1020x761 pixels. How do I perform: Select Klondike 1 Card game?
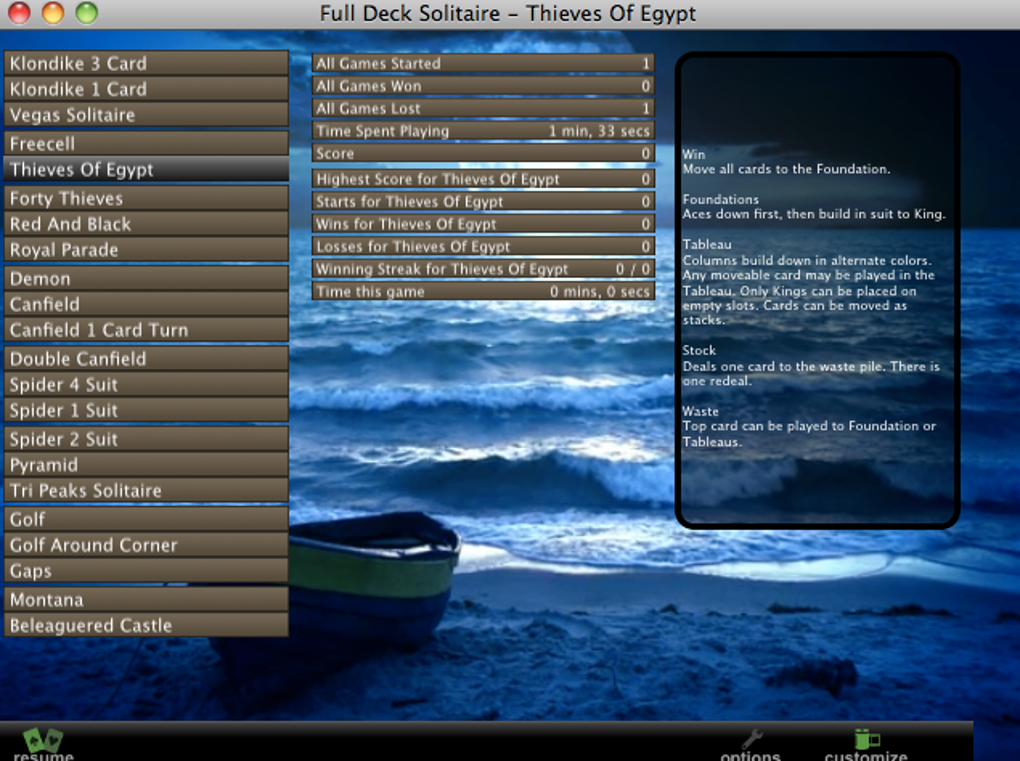coord(146,89)
